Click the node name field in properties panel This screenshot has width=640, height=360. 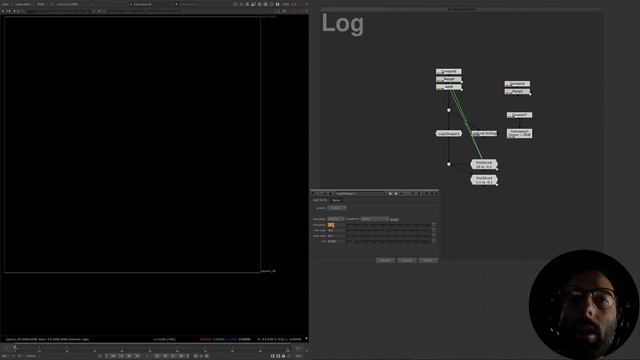point(360,193)
